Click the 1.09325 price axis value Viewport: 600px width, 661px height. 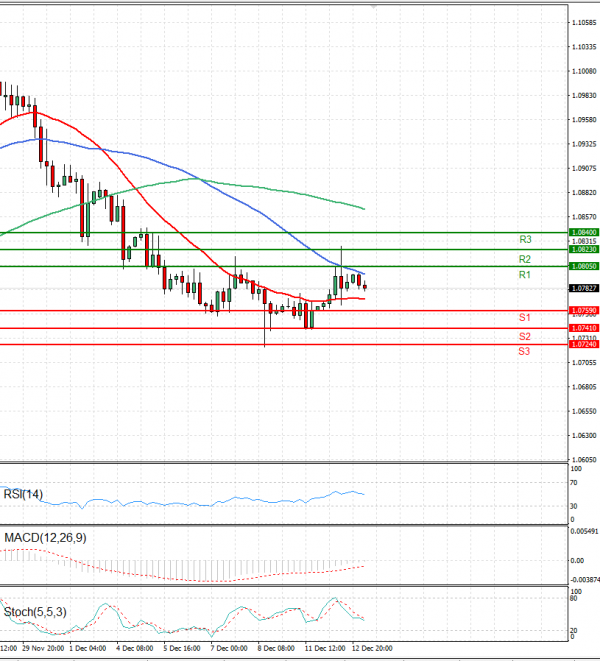point(584,144)
